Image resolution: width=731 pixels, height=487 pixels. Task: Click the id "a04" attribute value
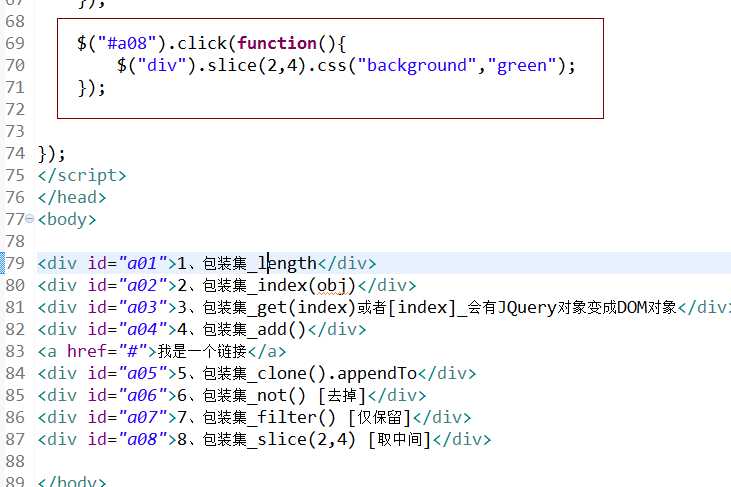pos(144,329)
